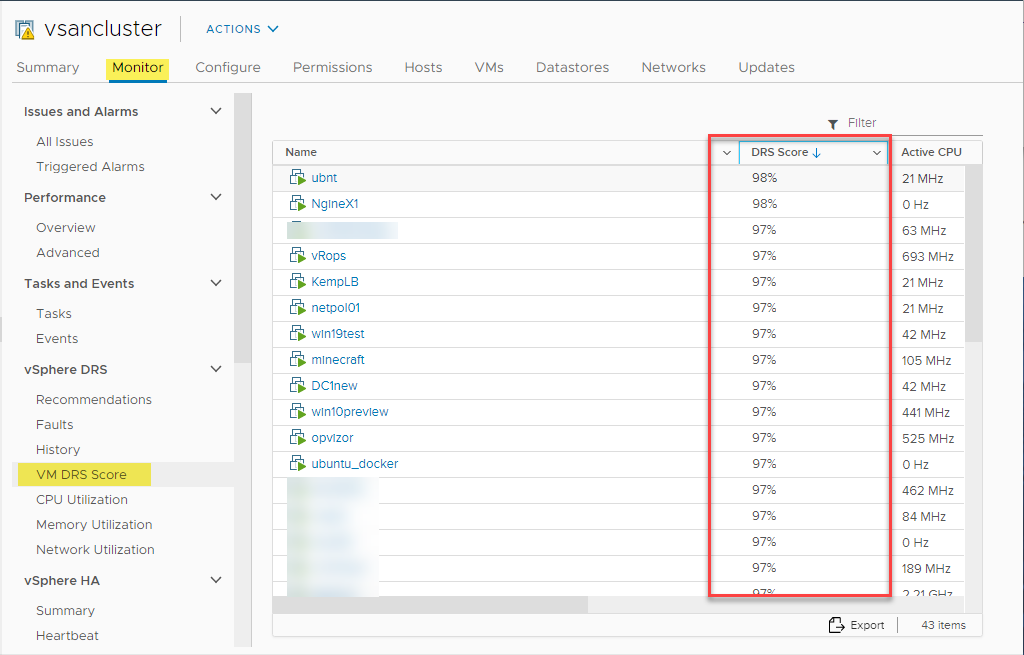
Task: Click the table vertical scrollbar thumb
Action: 973,253
